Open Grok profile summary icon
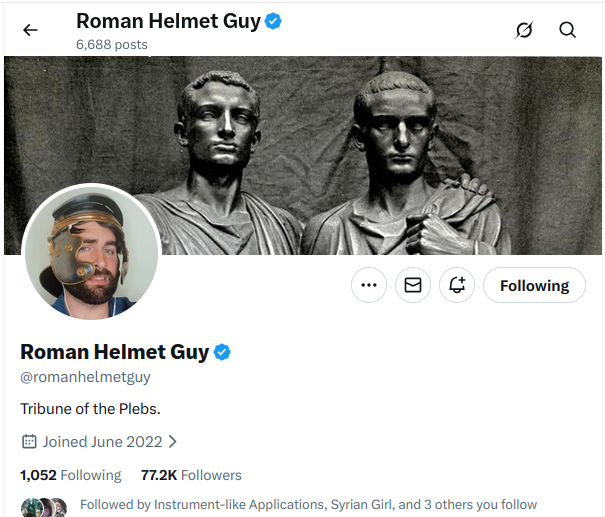The image size is (605, 517). (524, 30)
